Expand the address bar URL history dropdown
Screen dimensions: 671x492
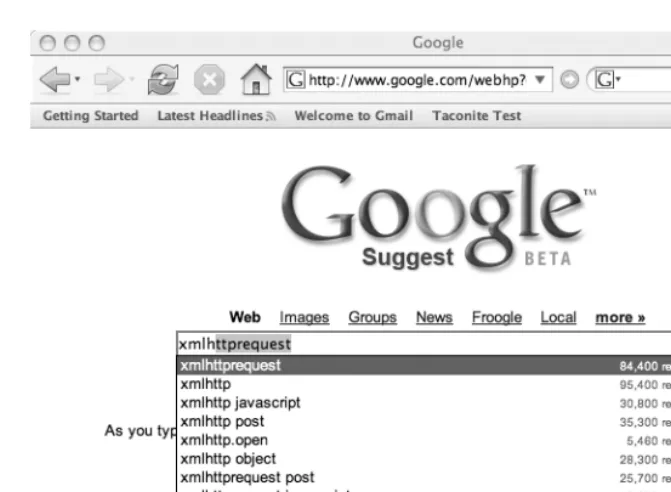[x=540, y=80]
